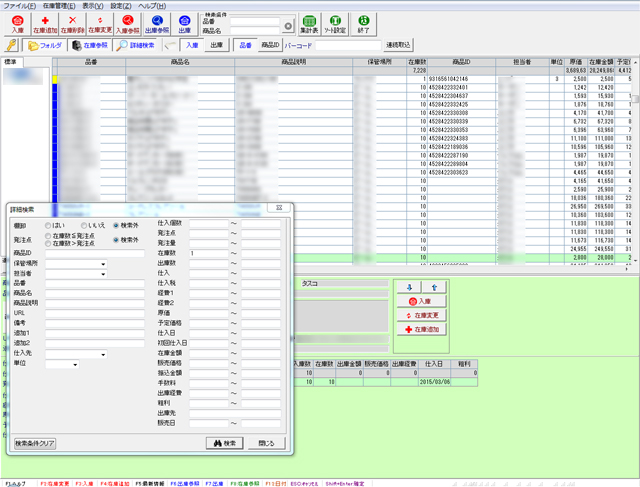Click the down arrow button above 入庫
The image size is (640, 487).
point(410,286)
